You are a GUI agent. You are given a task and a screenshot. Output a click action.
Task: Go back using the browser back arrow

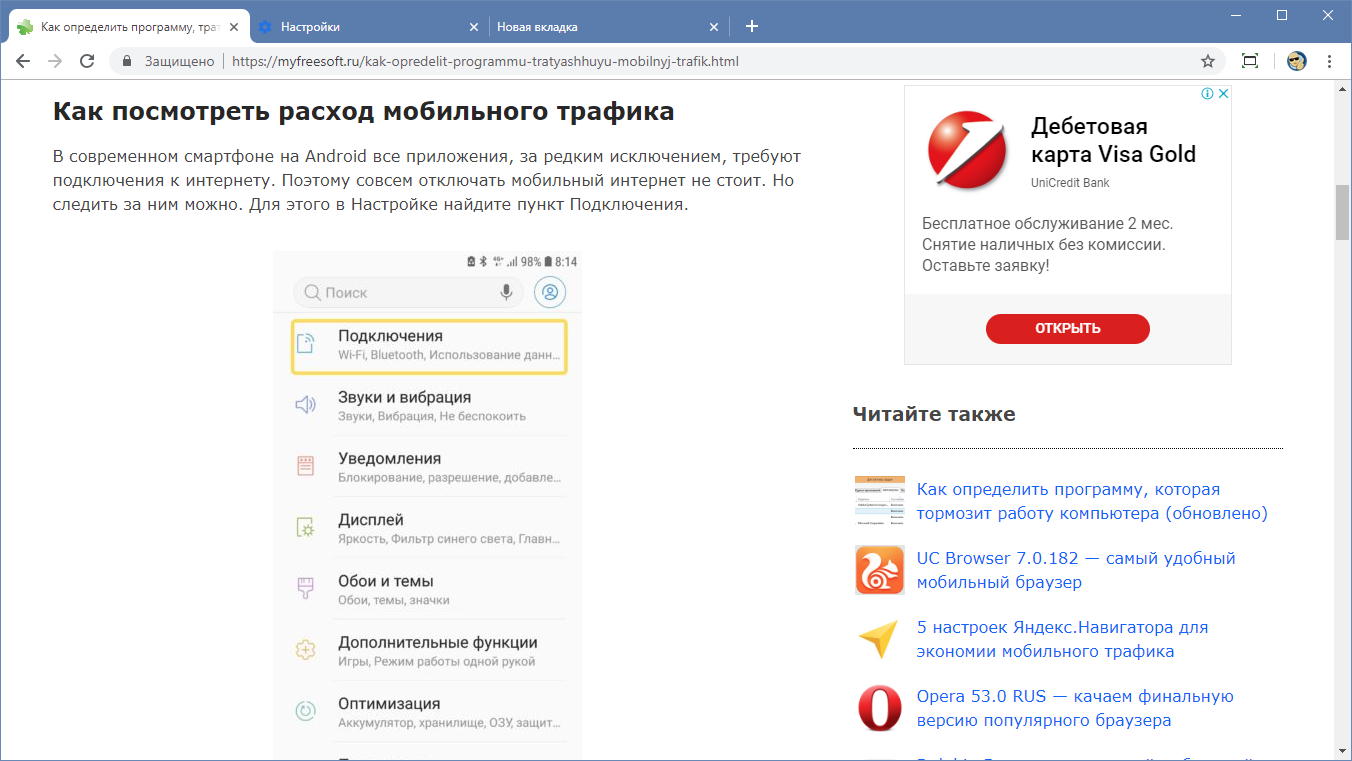click(x=23, y=61)
